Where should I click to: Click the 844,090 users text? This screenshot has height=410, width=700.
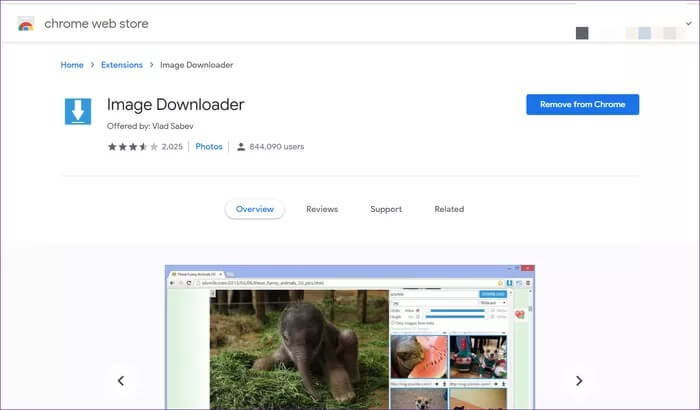277,146
